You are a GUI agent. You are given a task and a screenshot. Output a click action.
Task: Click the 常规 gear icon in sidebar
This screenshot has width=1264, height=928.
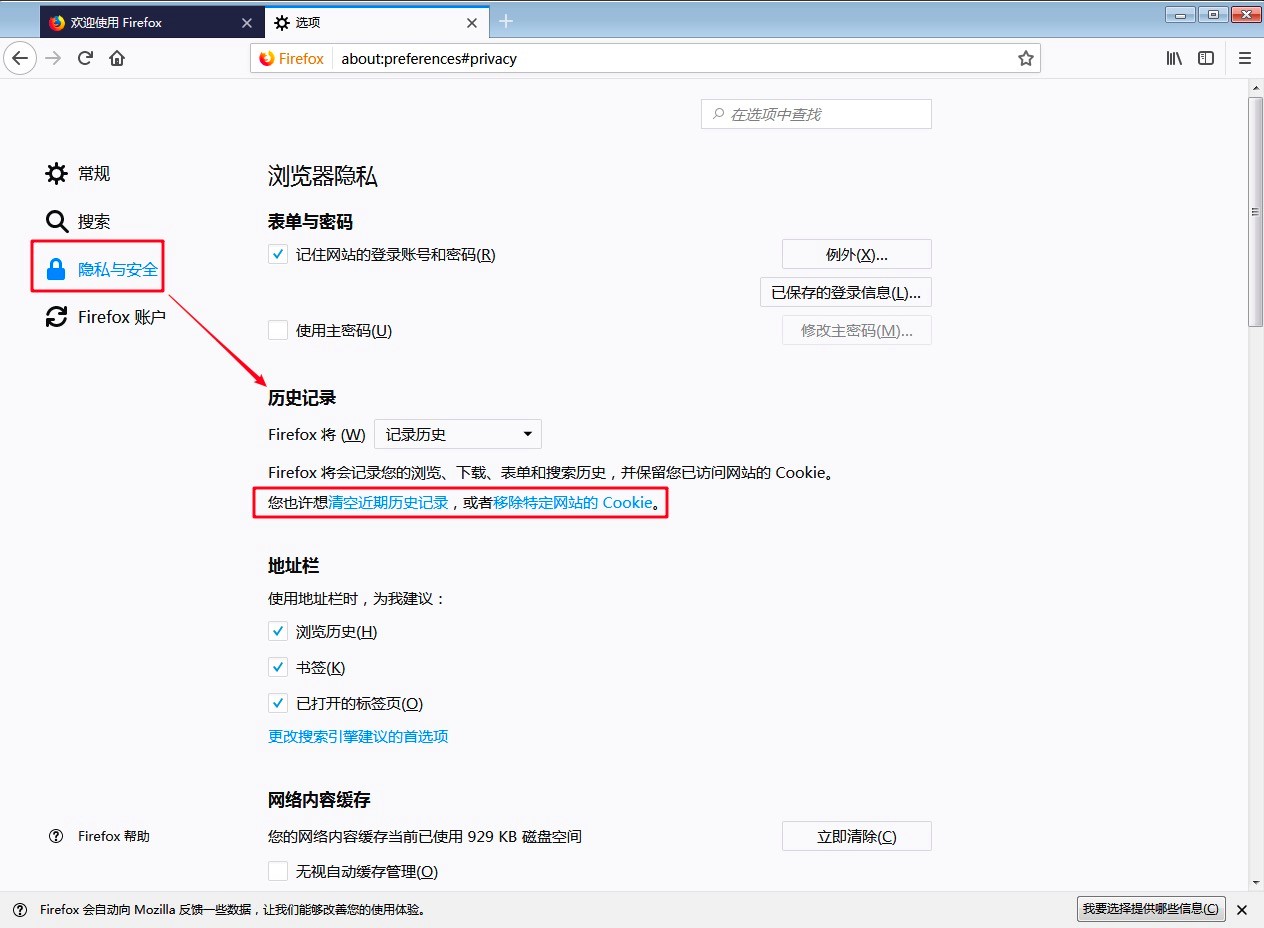[x=56, y=173]
